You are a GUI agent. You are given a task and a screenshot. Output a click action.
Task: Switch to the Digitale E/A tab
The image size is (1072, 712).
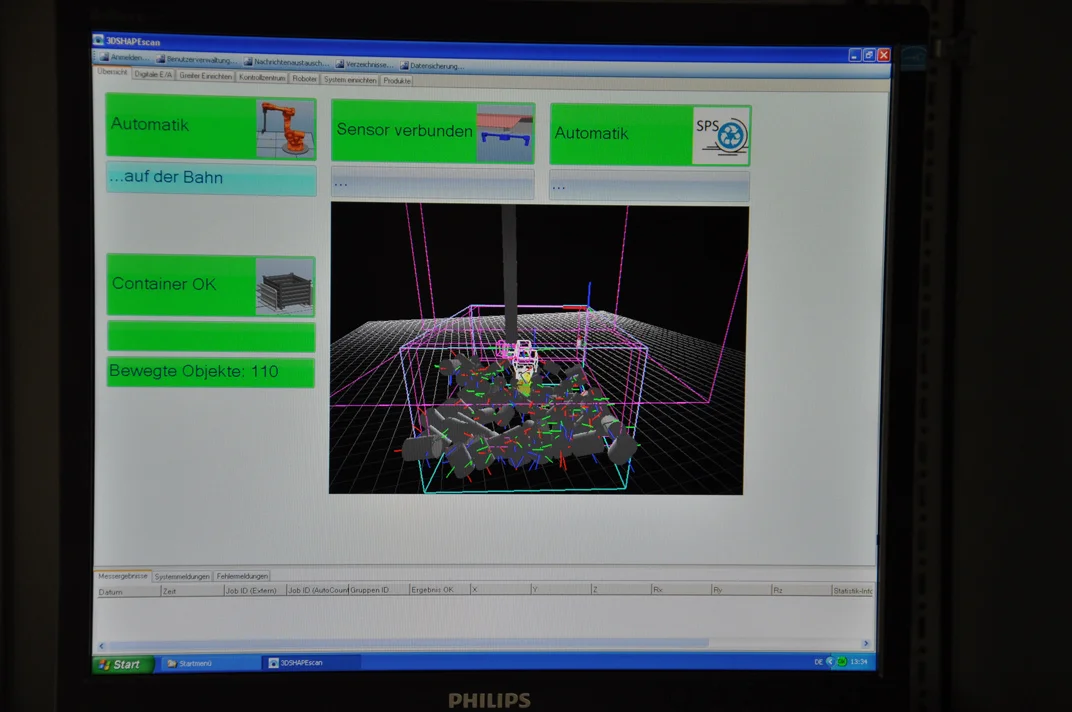pos(153,75)
